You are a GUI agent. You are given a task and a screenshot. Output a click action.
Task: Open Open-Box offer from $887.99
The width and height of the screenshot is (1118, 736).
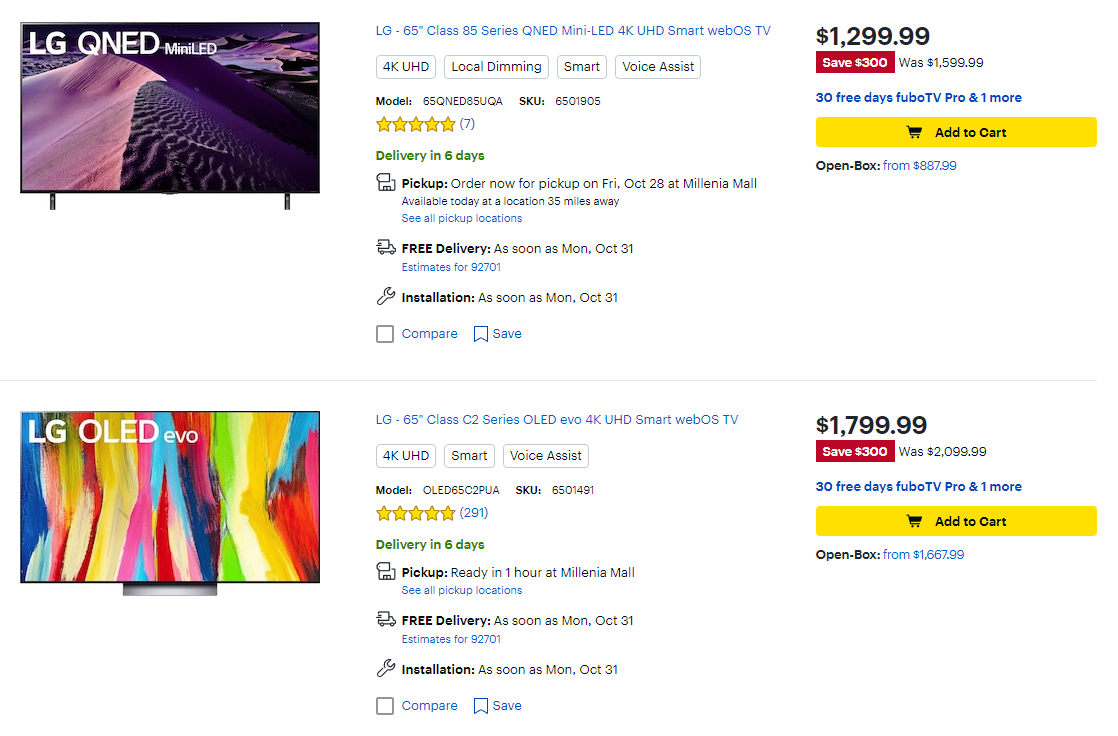point(920,166)
